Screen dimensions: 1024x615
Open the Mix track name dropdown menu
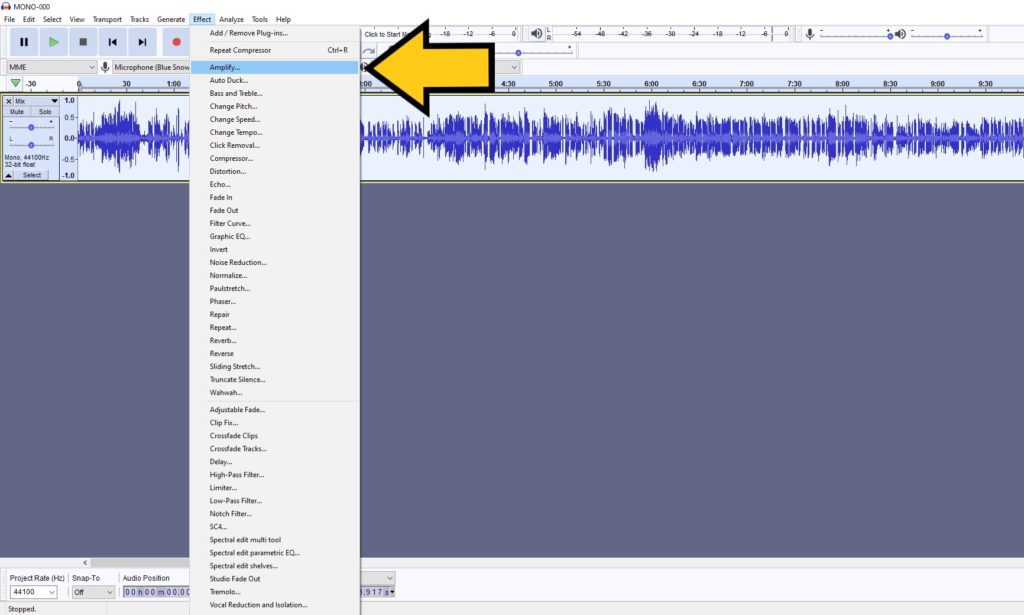[54, 101]
